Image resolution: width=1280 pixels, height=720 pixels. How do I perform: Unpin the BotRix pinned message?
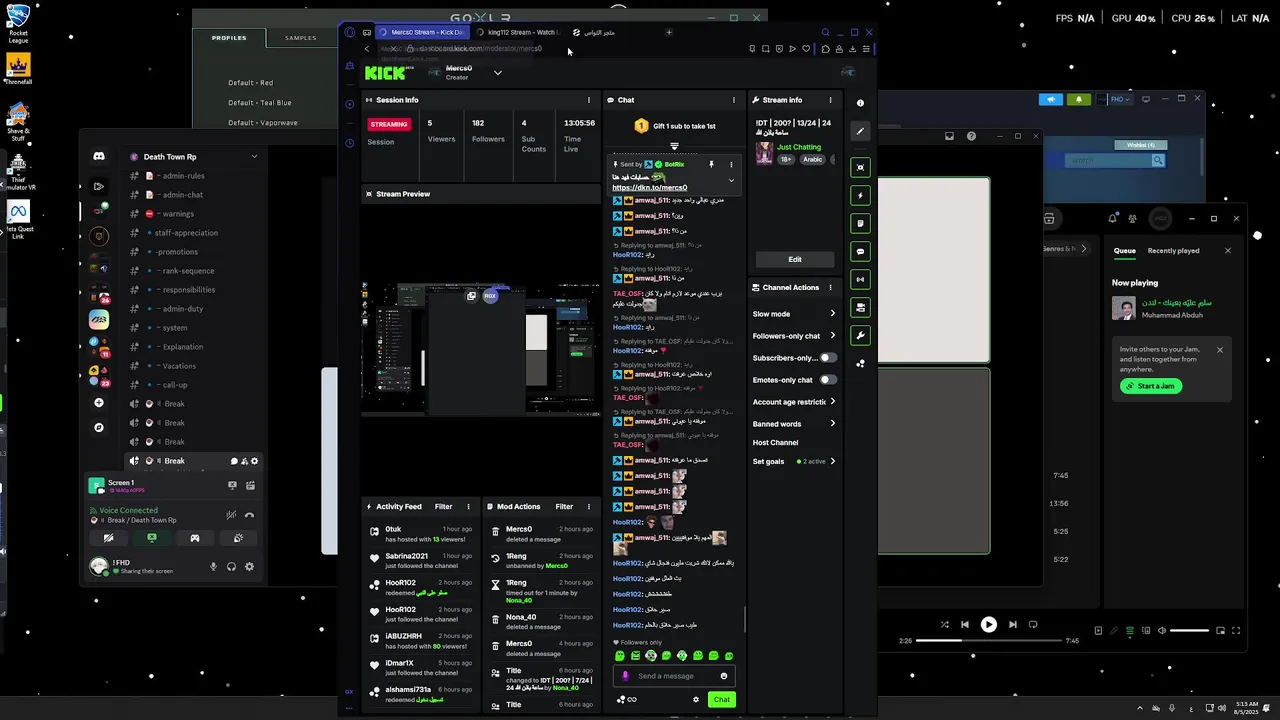pos(712,164)
